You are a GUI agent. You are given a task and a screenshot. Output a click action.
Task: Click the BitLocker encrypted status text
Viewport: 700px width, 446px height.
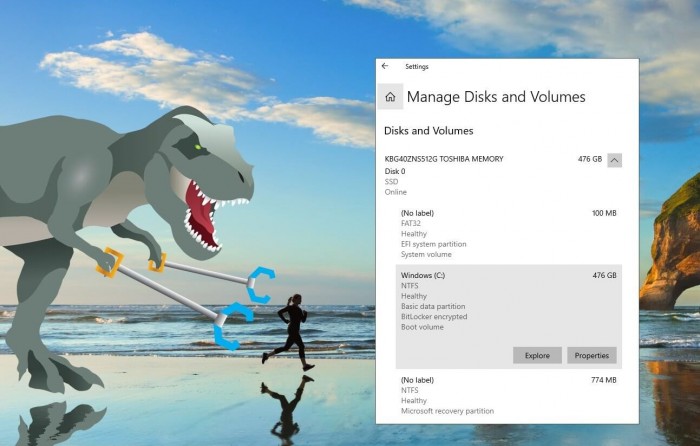(434, 317)
